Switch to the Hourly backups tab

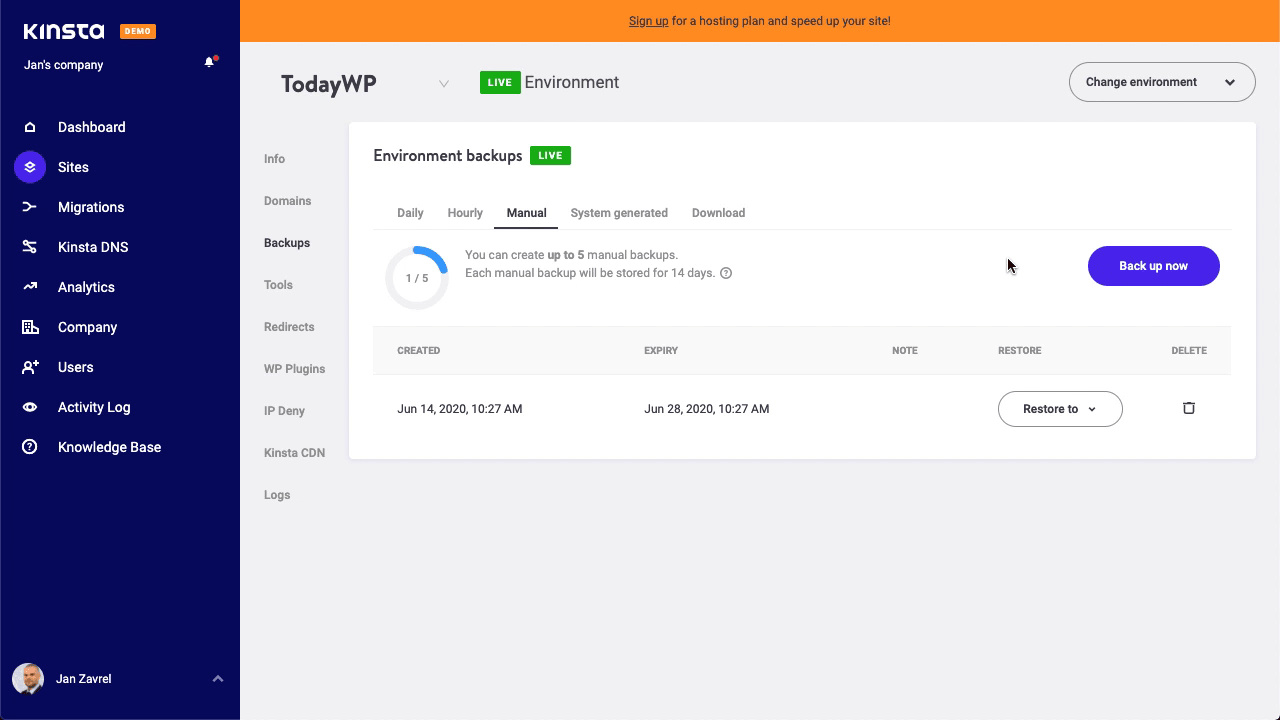point(465,213)
